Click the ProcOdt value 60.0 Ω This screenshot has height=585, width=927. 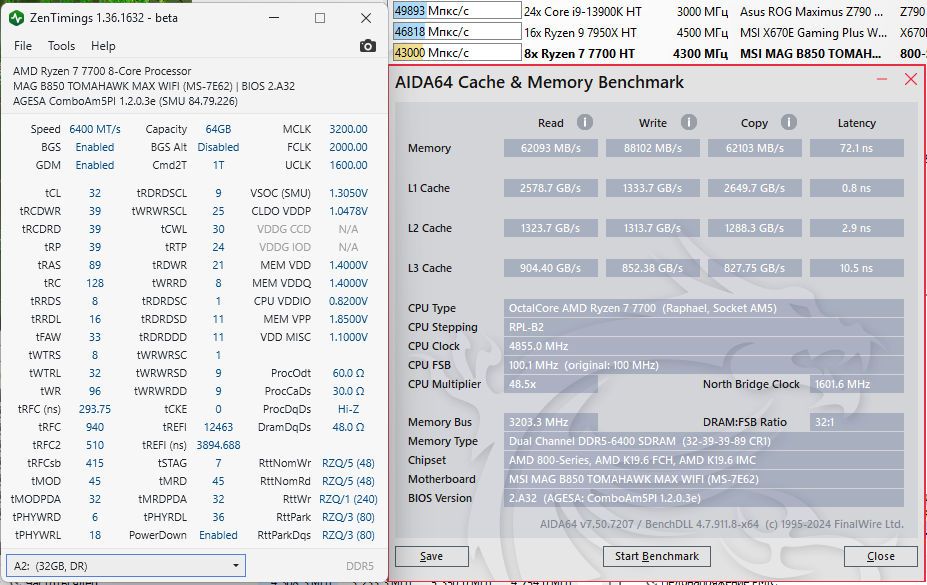click(x=348, y=373)
